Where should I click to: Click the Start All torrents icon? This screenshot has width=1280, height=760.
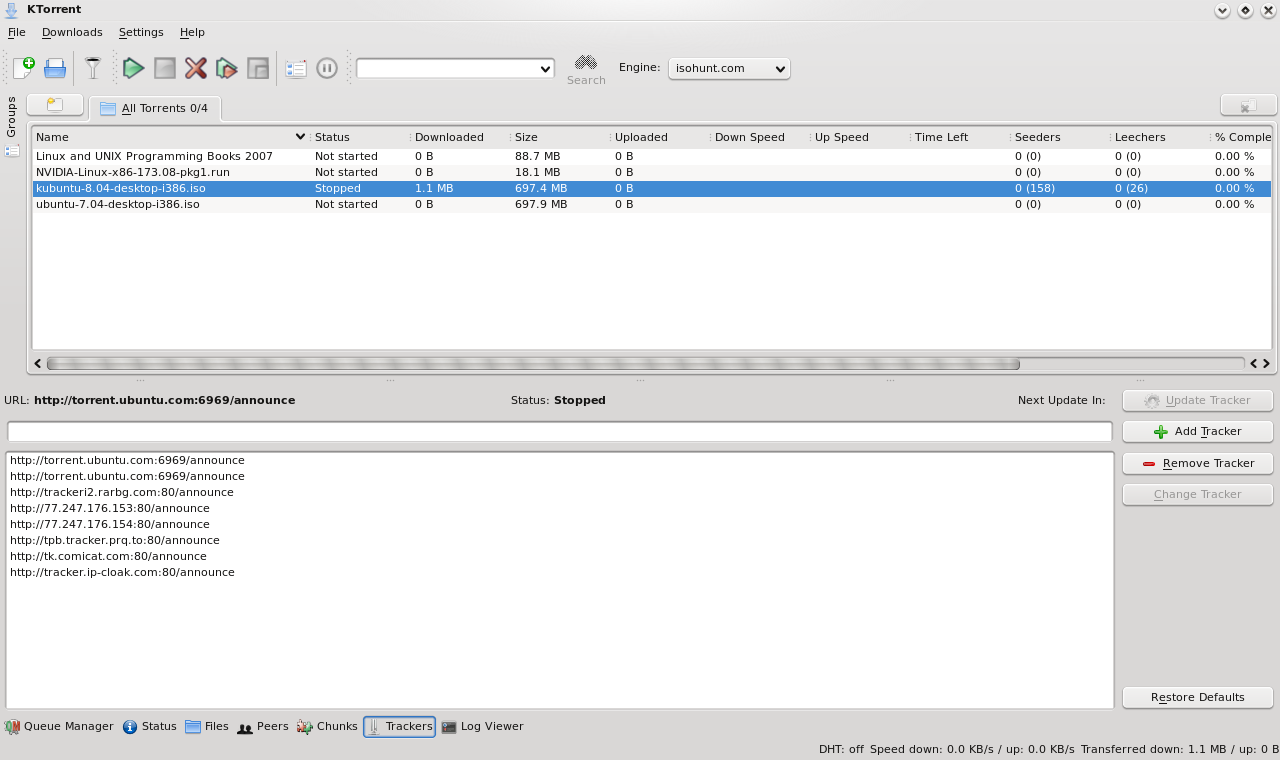pos(227,68)
